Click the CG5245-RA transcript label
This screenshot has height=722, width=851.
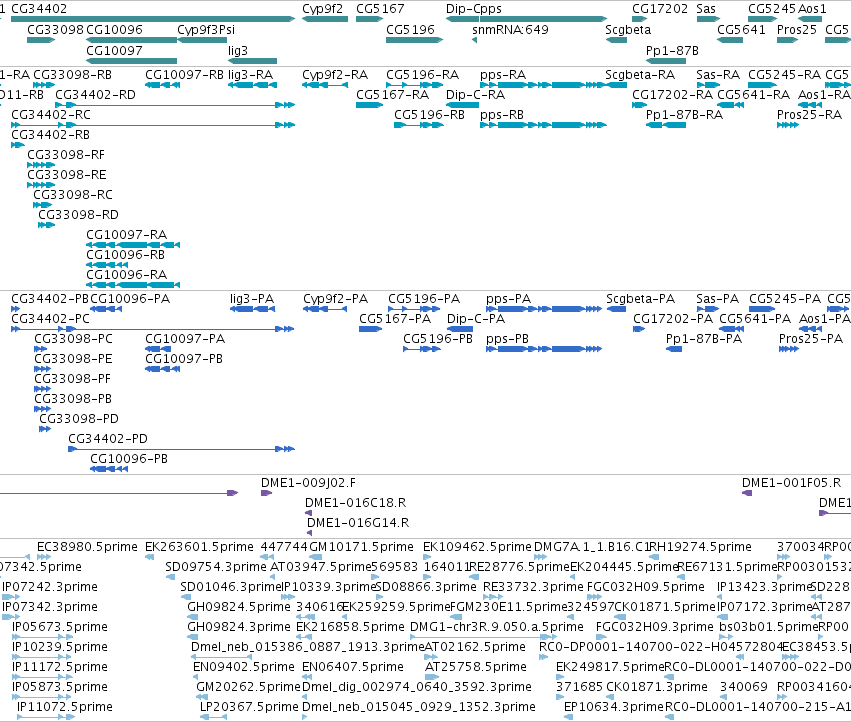coord(784,74)
